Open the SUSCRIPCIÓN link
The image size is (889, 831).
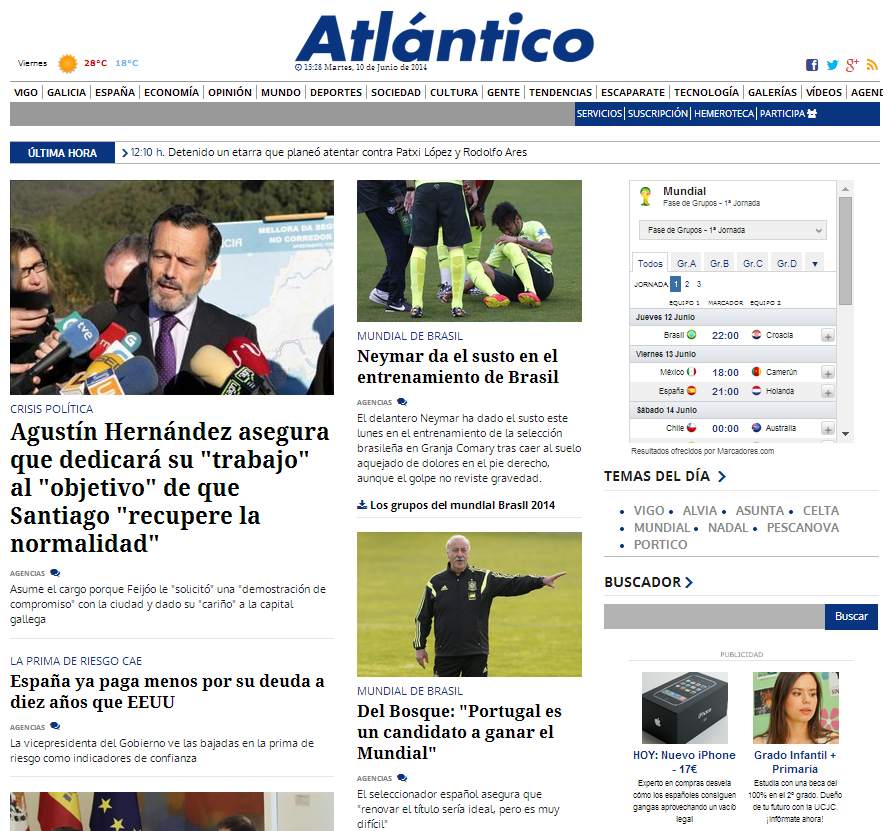pyautogui.click(x=658, y=113)
